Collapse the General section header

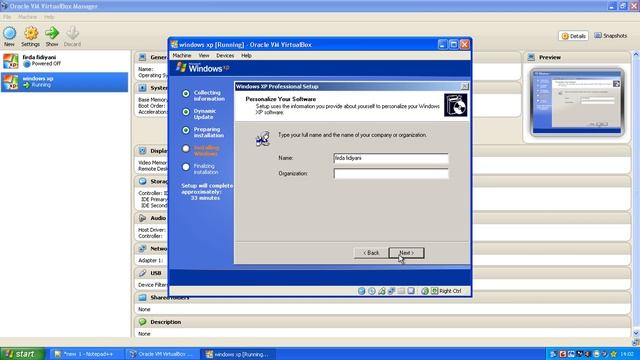pyautogui.click(x=151, y=57)
